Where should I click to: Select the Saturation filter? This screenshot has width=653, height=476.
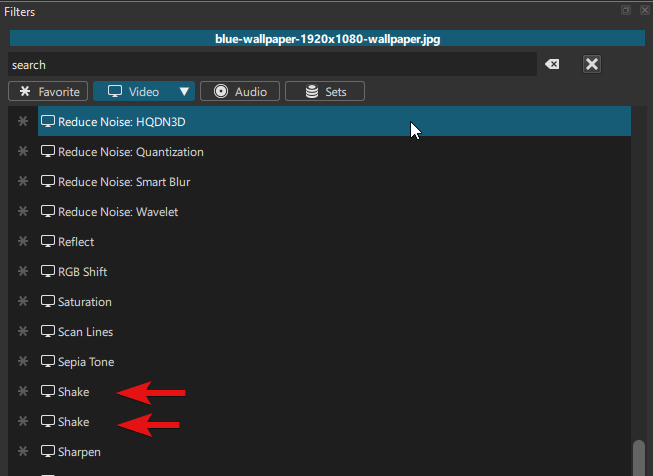point(334,301)
